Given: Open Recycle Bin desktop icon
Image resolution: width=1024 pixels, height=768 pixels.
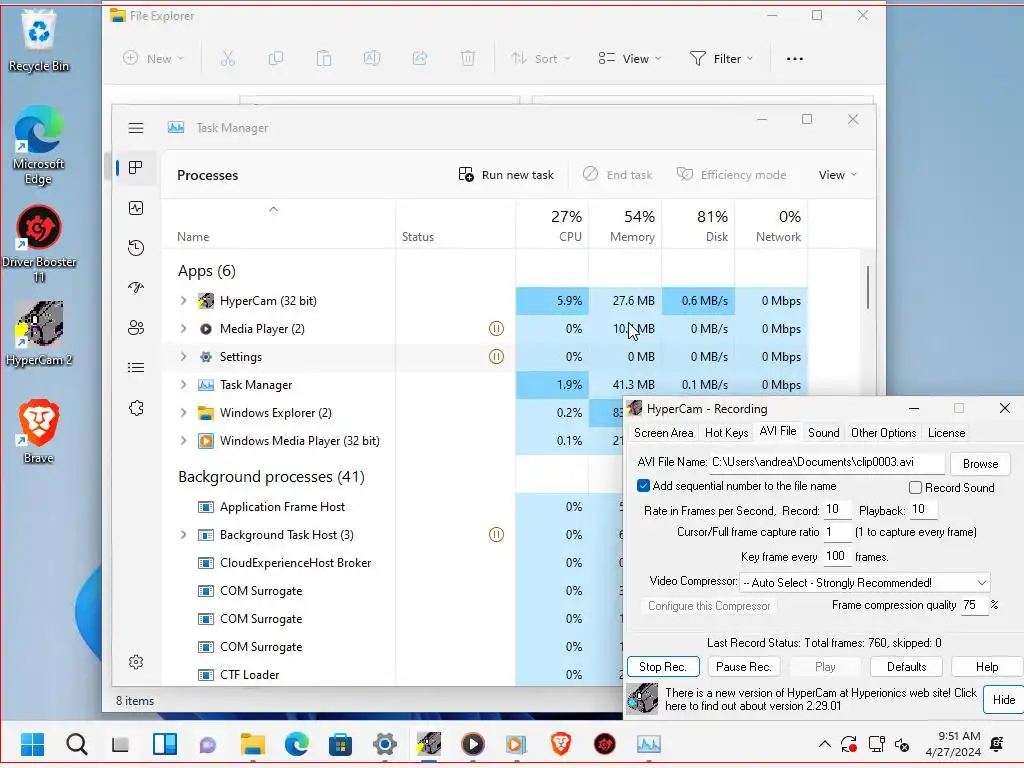Looking at the screenshot, I should (x=39, y=42).
